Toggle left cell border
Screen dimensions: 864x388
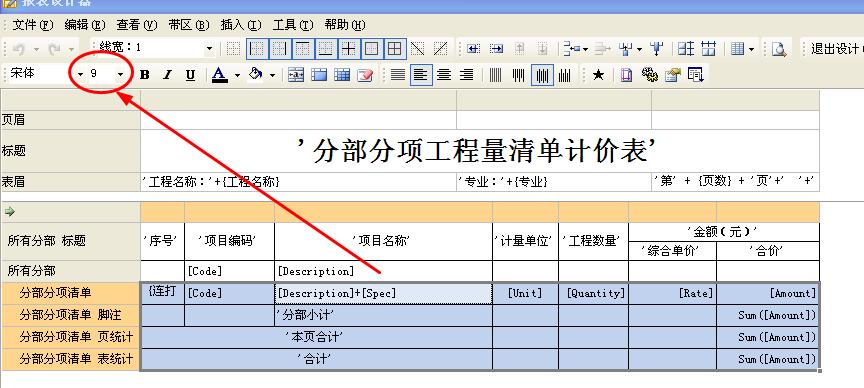[257, 49]
